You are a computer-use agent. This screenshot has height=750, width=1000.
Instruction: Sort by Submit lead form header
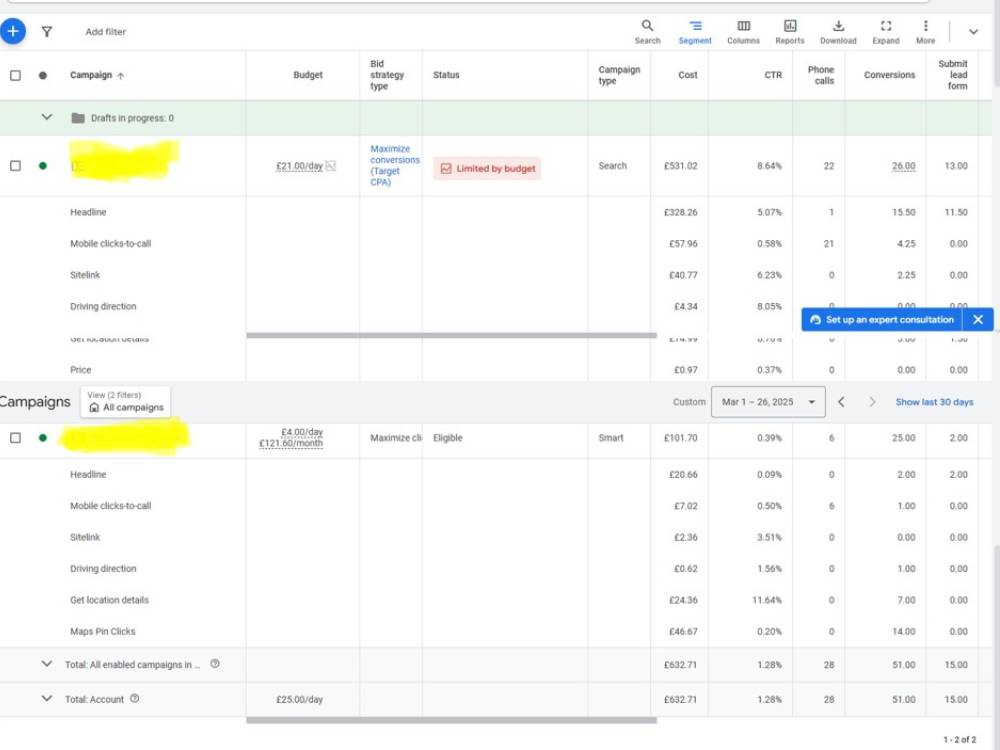click(x=953, y=75)
